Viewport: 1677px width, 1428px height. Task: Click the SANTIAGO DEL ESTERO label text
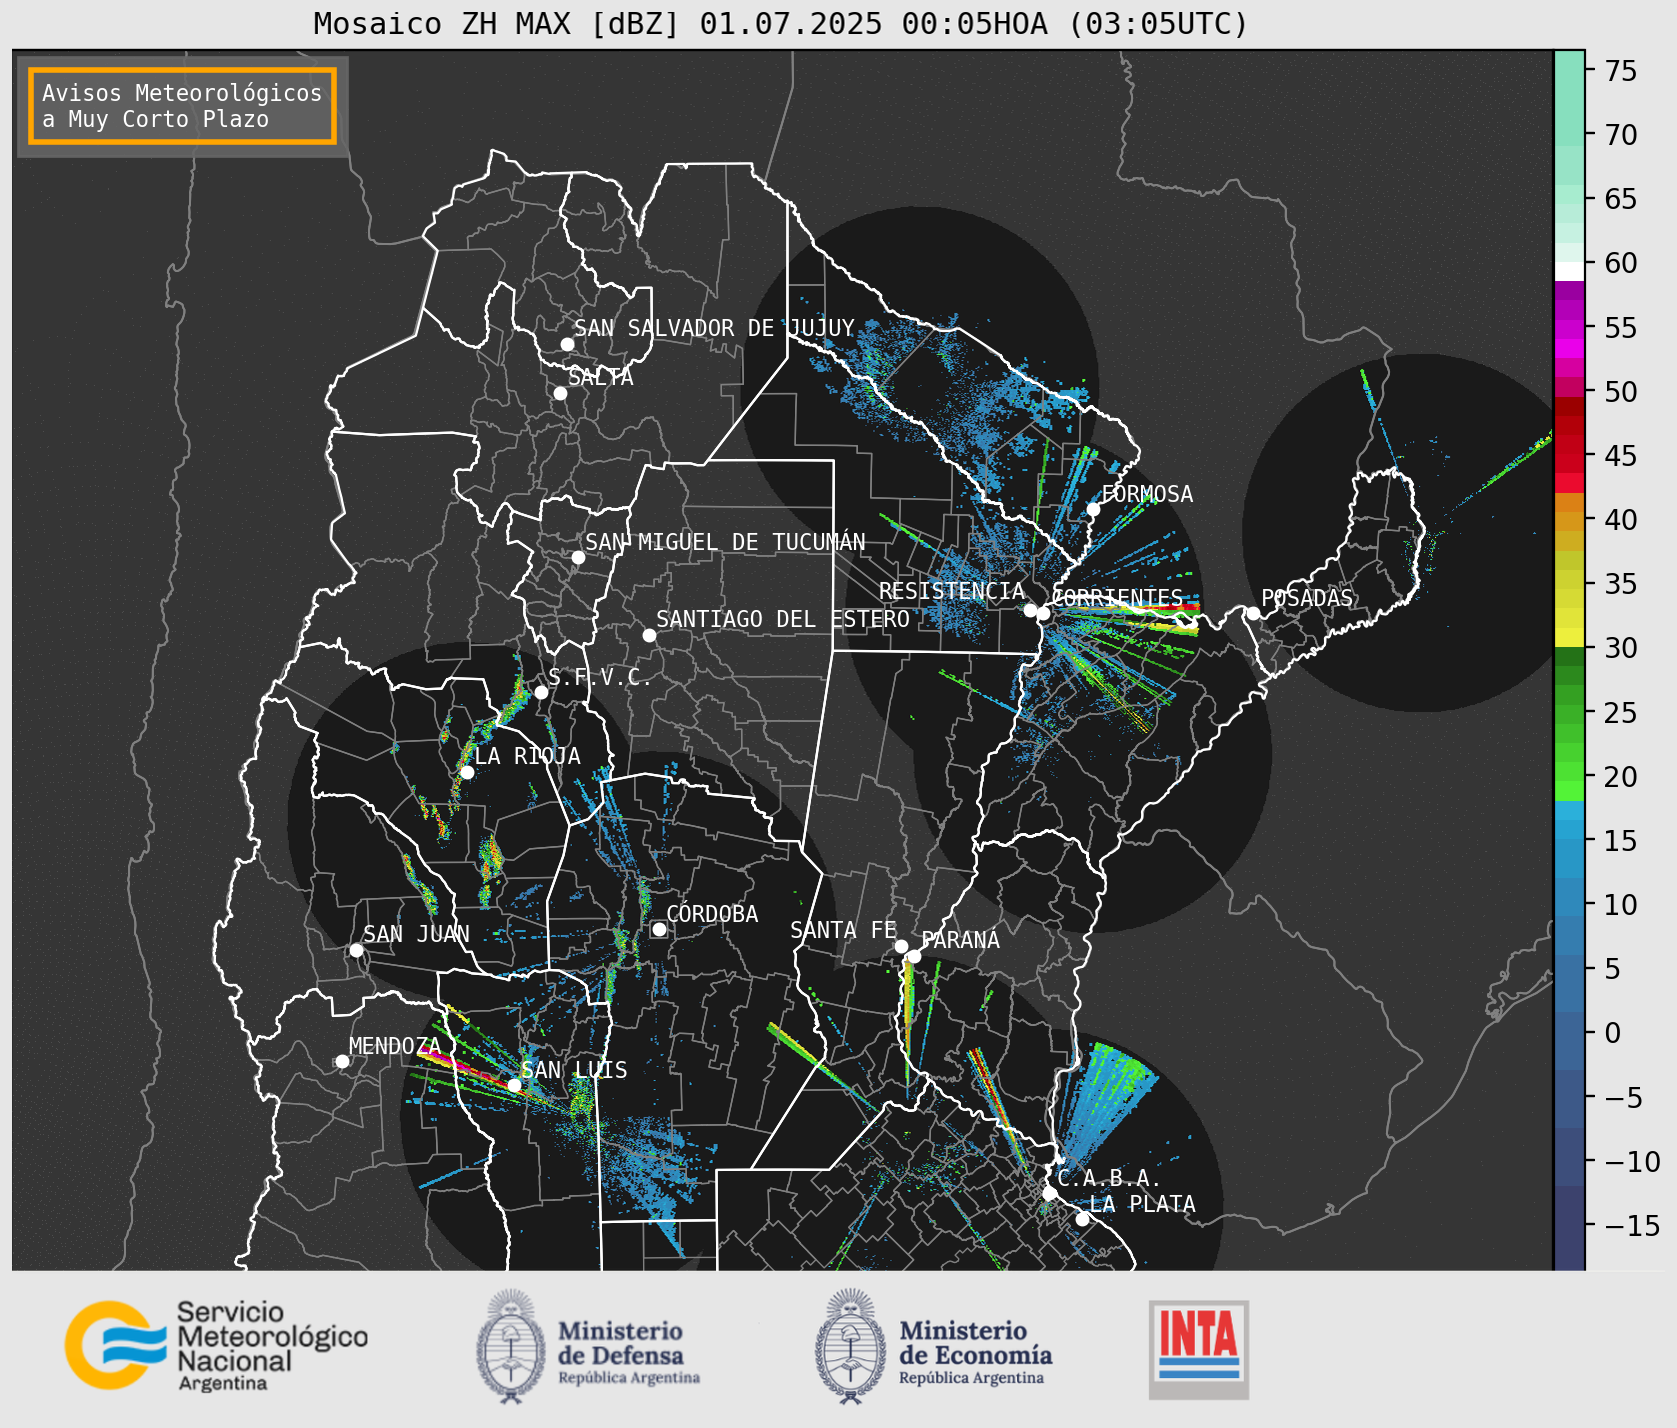783,619
